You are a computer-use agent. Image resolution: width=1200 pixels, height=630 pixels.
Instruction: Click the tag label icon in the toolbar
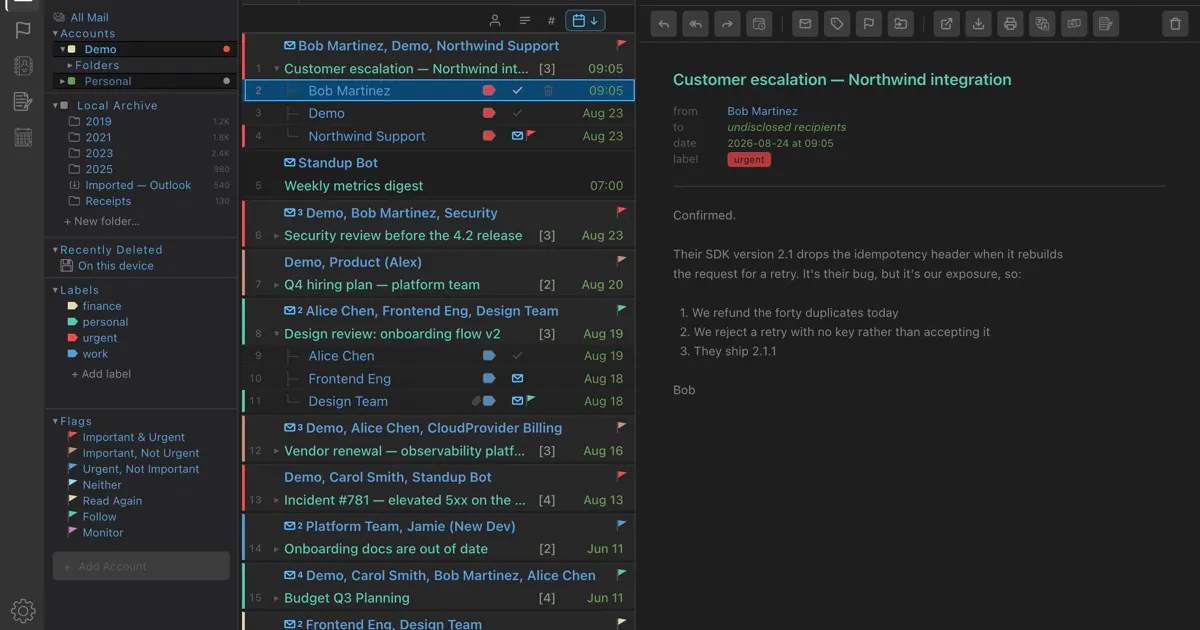click(836, 23)
